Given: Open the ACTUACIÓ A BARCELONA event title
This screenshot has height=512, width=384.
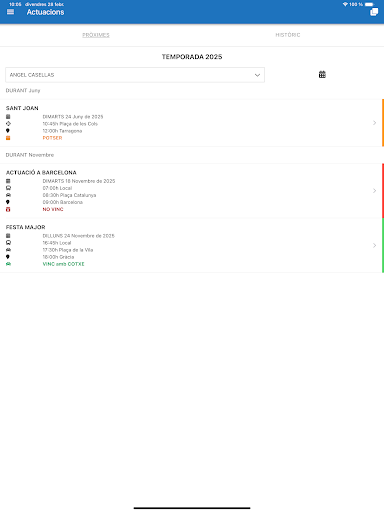Looking at the screenshot, I should point(41,172).
